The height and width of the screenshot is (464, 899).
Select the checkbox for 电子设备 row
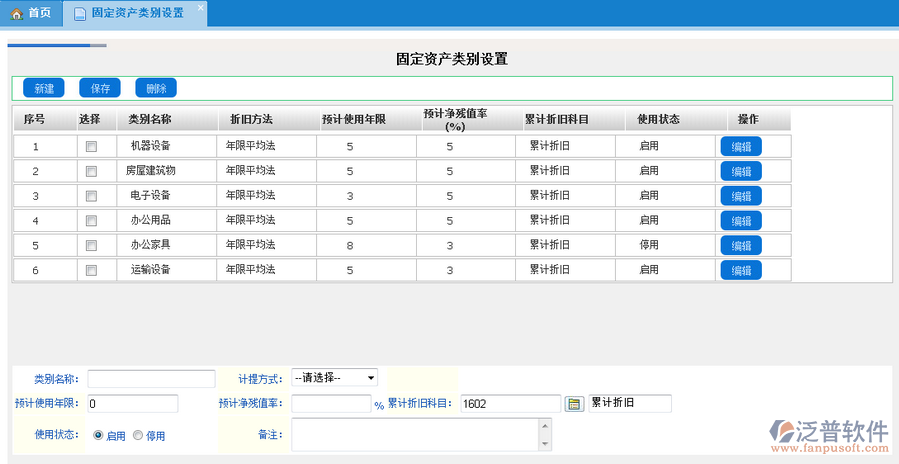tap(92, 196)
